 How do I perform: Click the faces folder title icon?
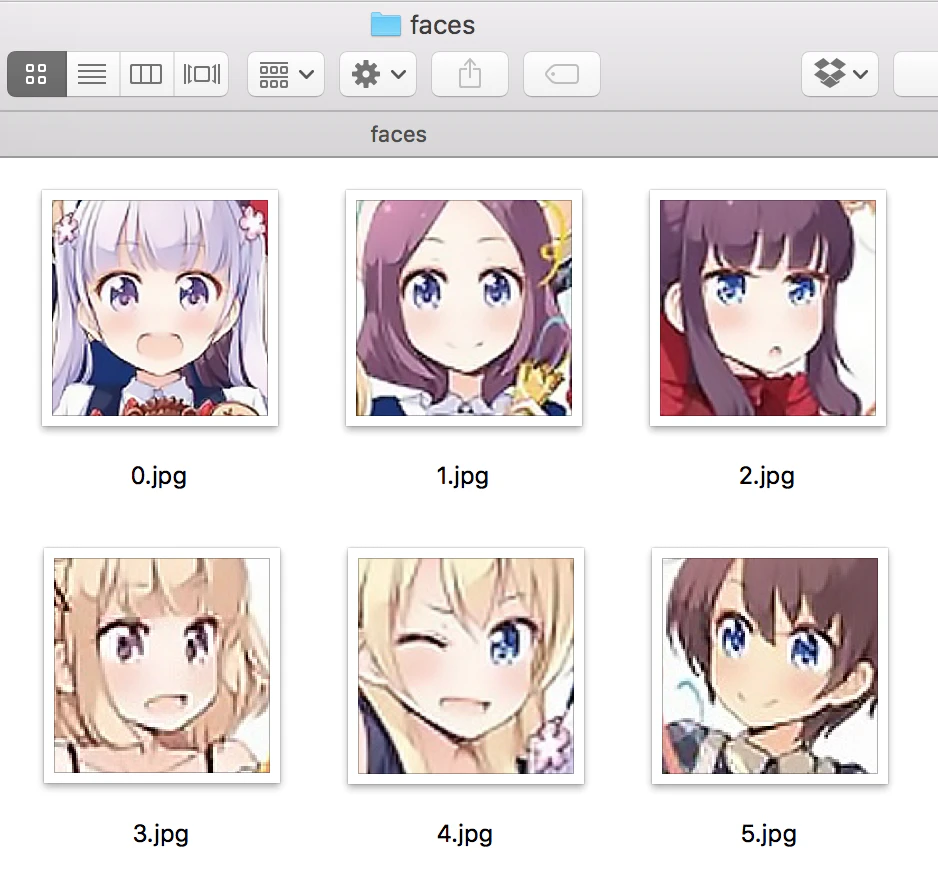tap(385, 25)
